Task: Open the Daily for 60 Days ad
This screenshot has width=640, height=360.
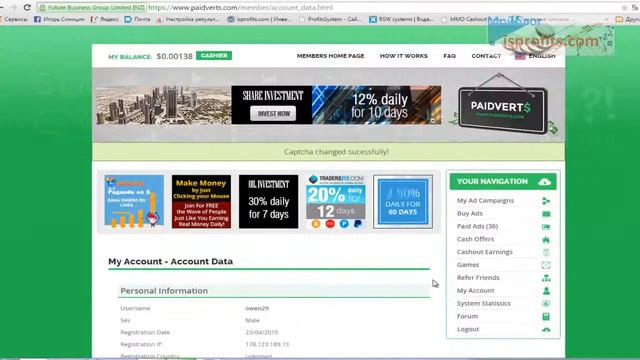Action: pos(403,202)
